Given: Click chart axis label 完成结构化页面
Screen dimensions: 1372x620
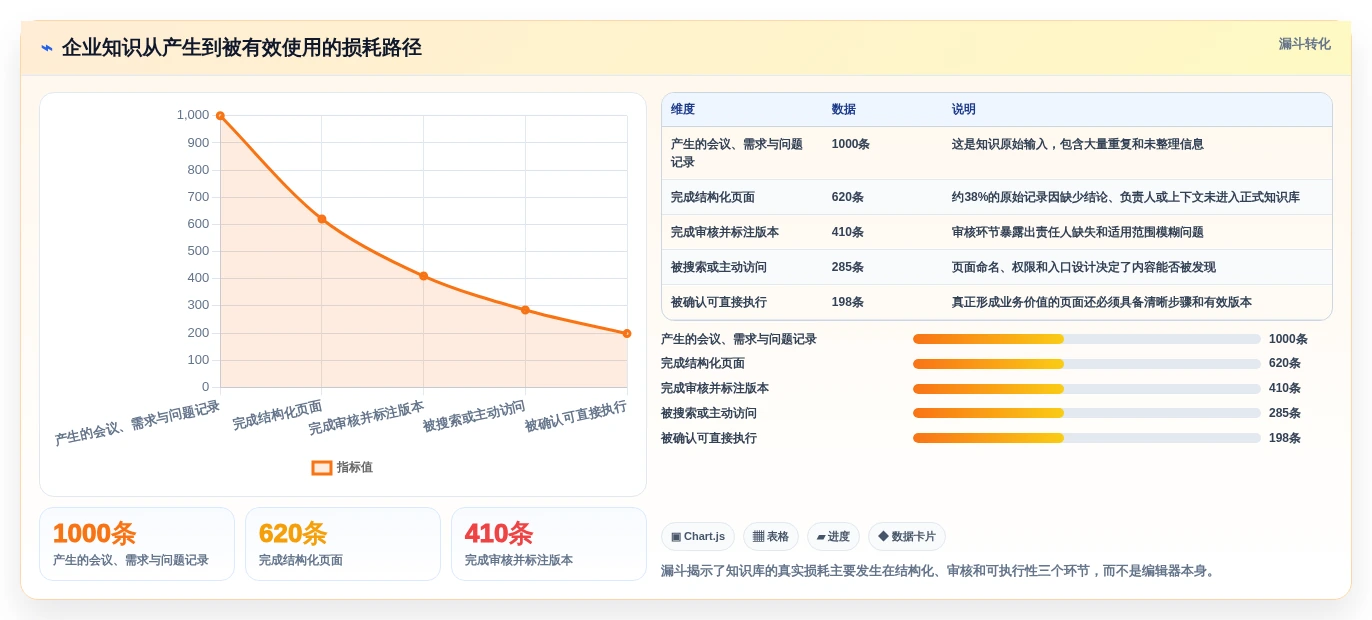Looking at the screenshot, I should point(277,415).
